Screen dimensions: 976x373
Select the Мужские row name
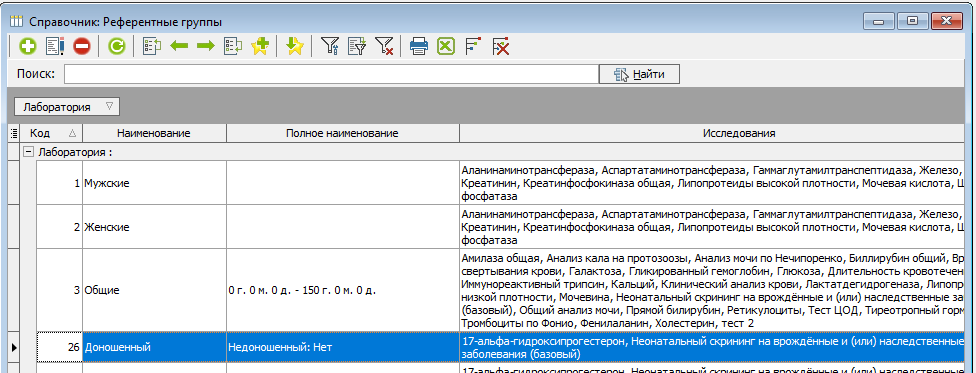click(x=154, y=183)
